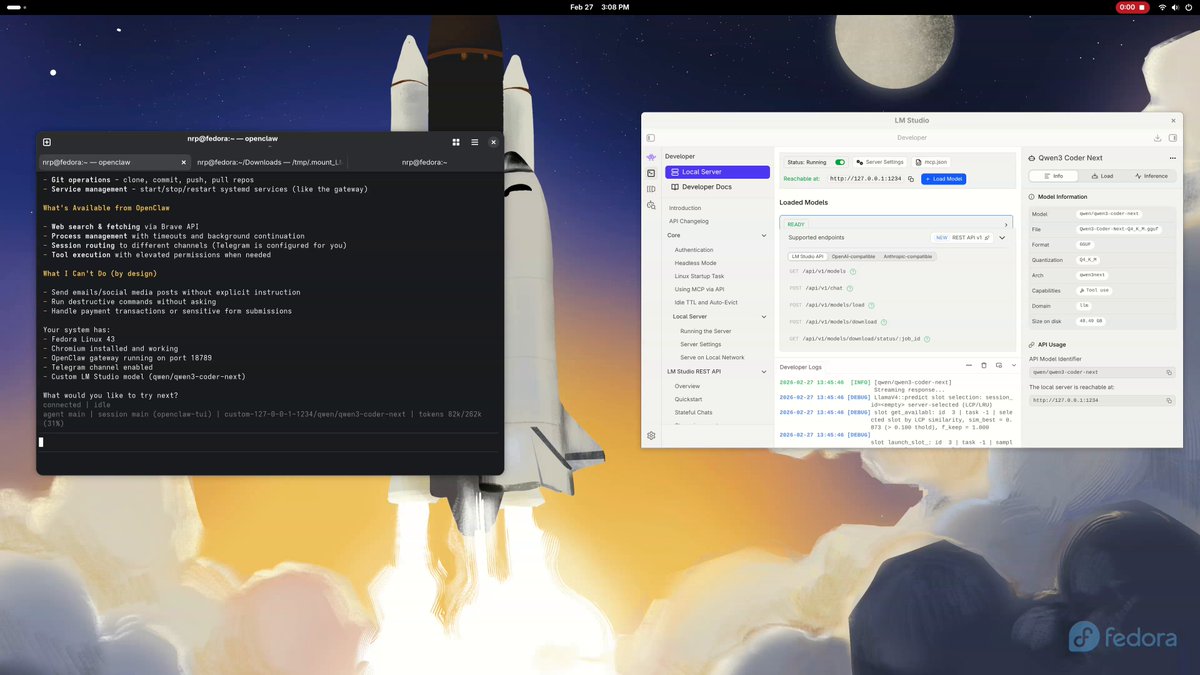Copy the server address http://127.0.0.1:1234
The height and width of the screenshot is (675, 1200).
tap(911, 179)
